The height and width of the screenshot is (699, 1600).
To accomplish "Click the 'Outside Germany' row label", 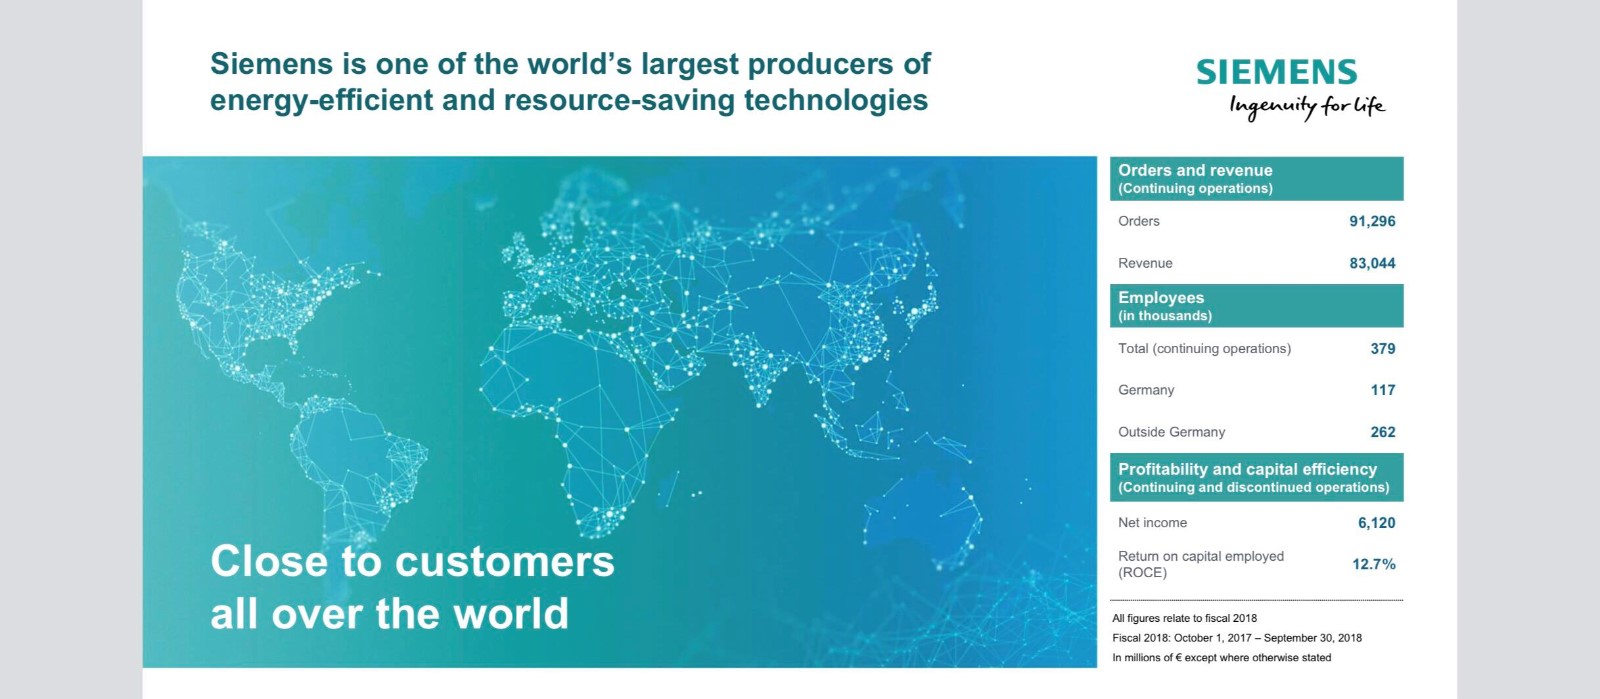I will click(1171, 432).
